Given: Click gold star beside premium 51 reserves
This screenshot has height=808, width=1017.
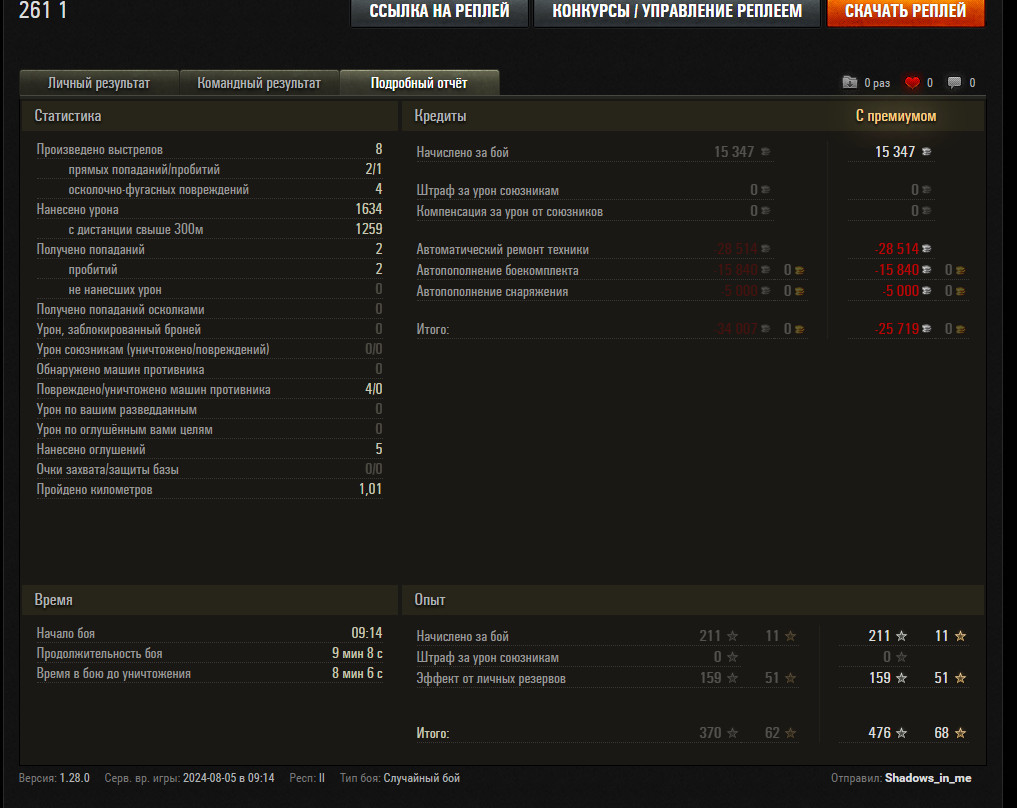Looking at the screenshot, I should click(961, 678).
